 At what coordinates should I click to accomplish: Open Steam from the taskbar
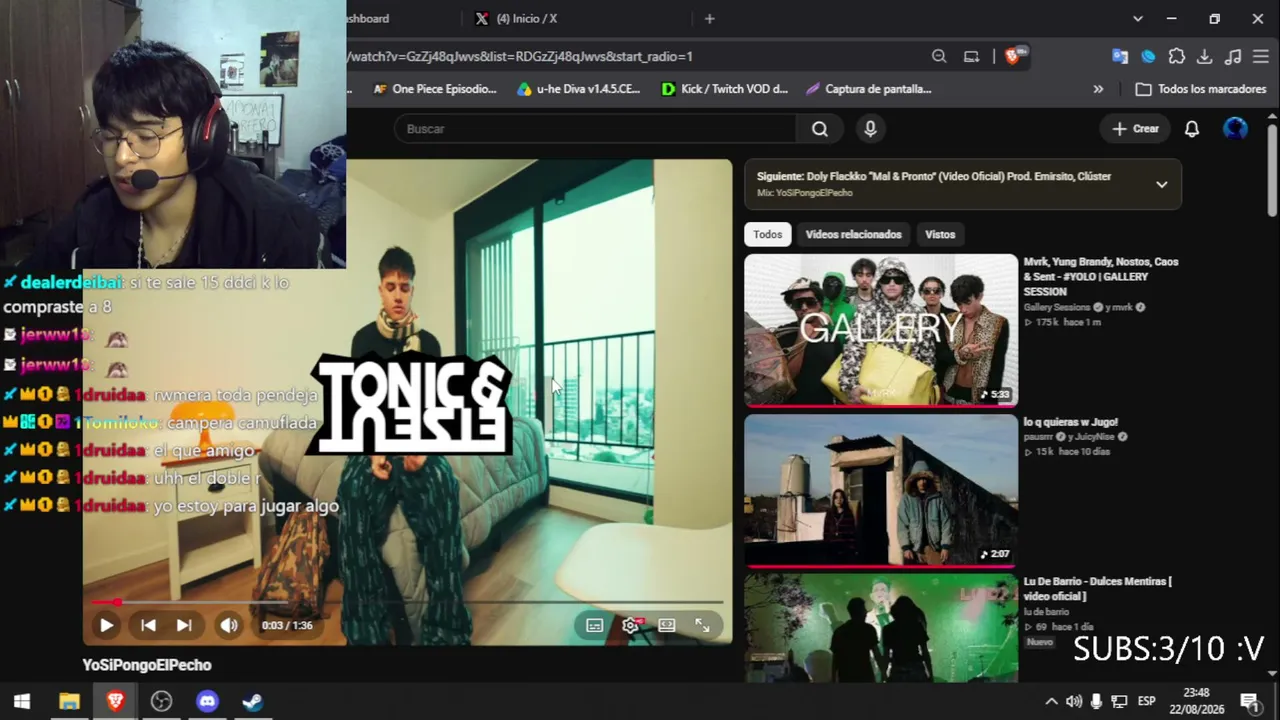tap(253, 701)
